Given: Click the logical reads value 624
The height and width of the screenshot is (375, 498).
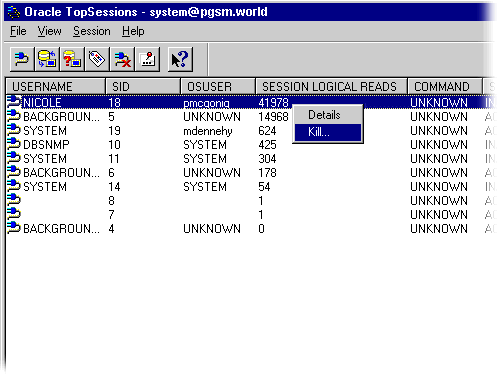Looking at the screenshot, I should 267,131.
